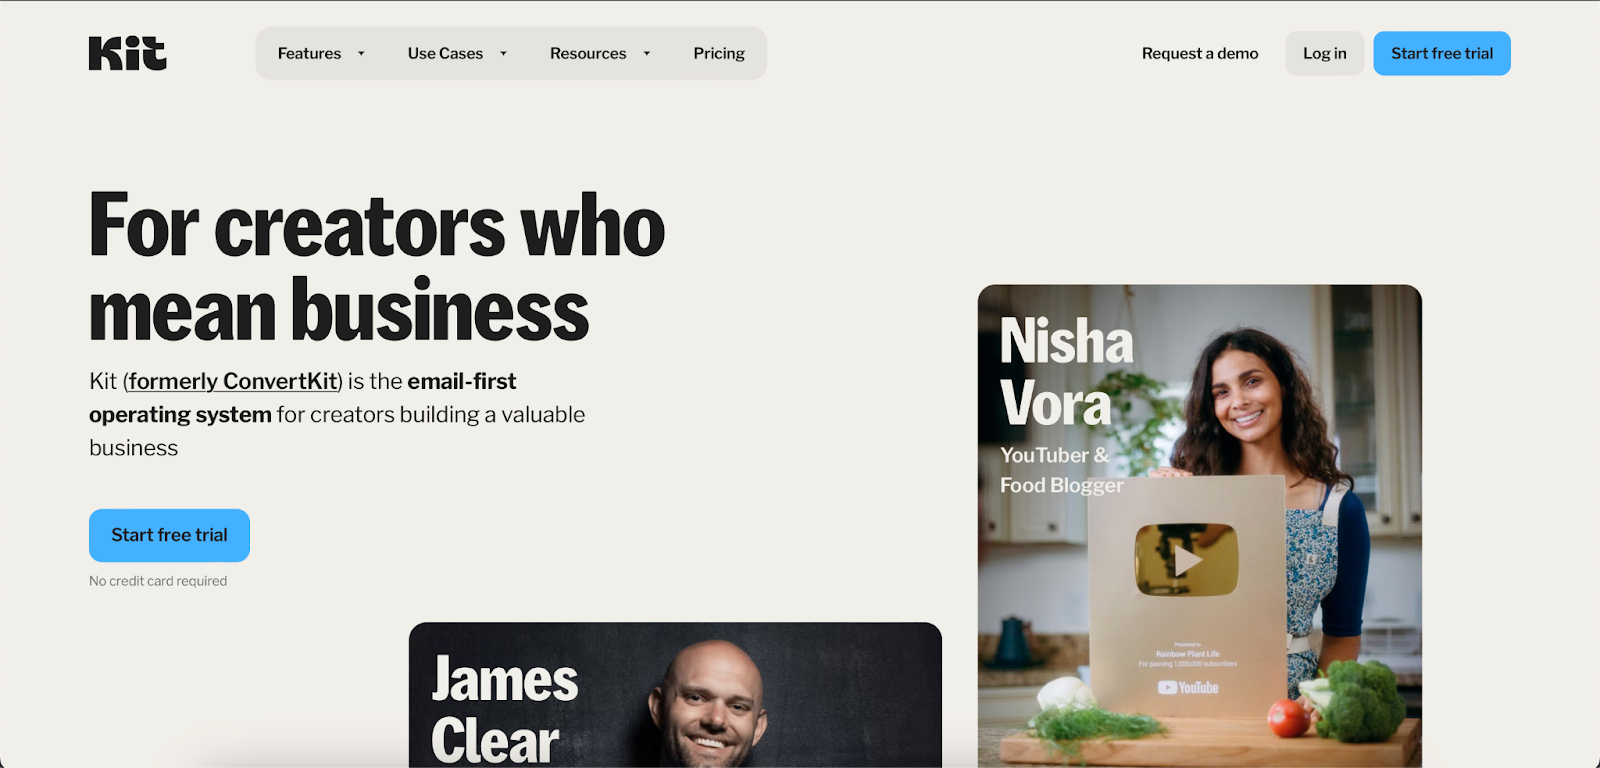Open the Use Cases menu
The width and height of the screenshot is (1600, 768).
point(457,53)
